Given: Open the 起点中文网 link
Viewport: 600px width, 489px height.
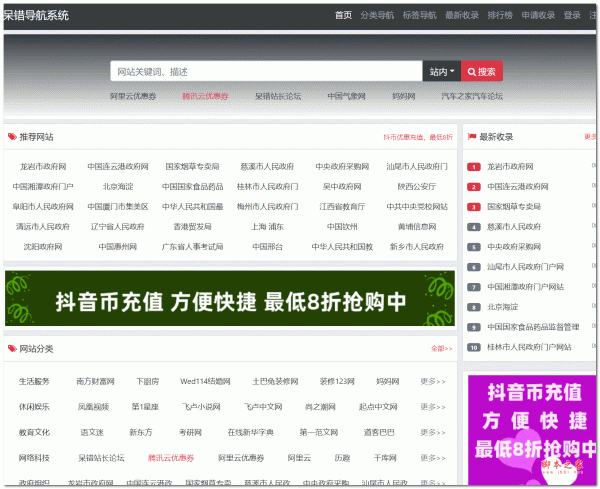Looking at the screenshot, I should (378, 407).
